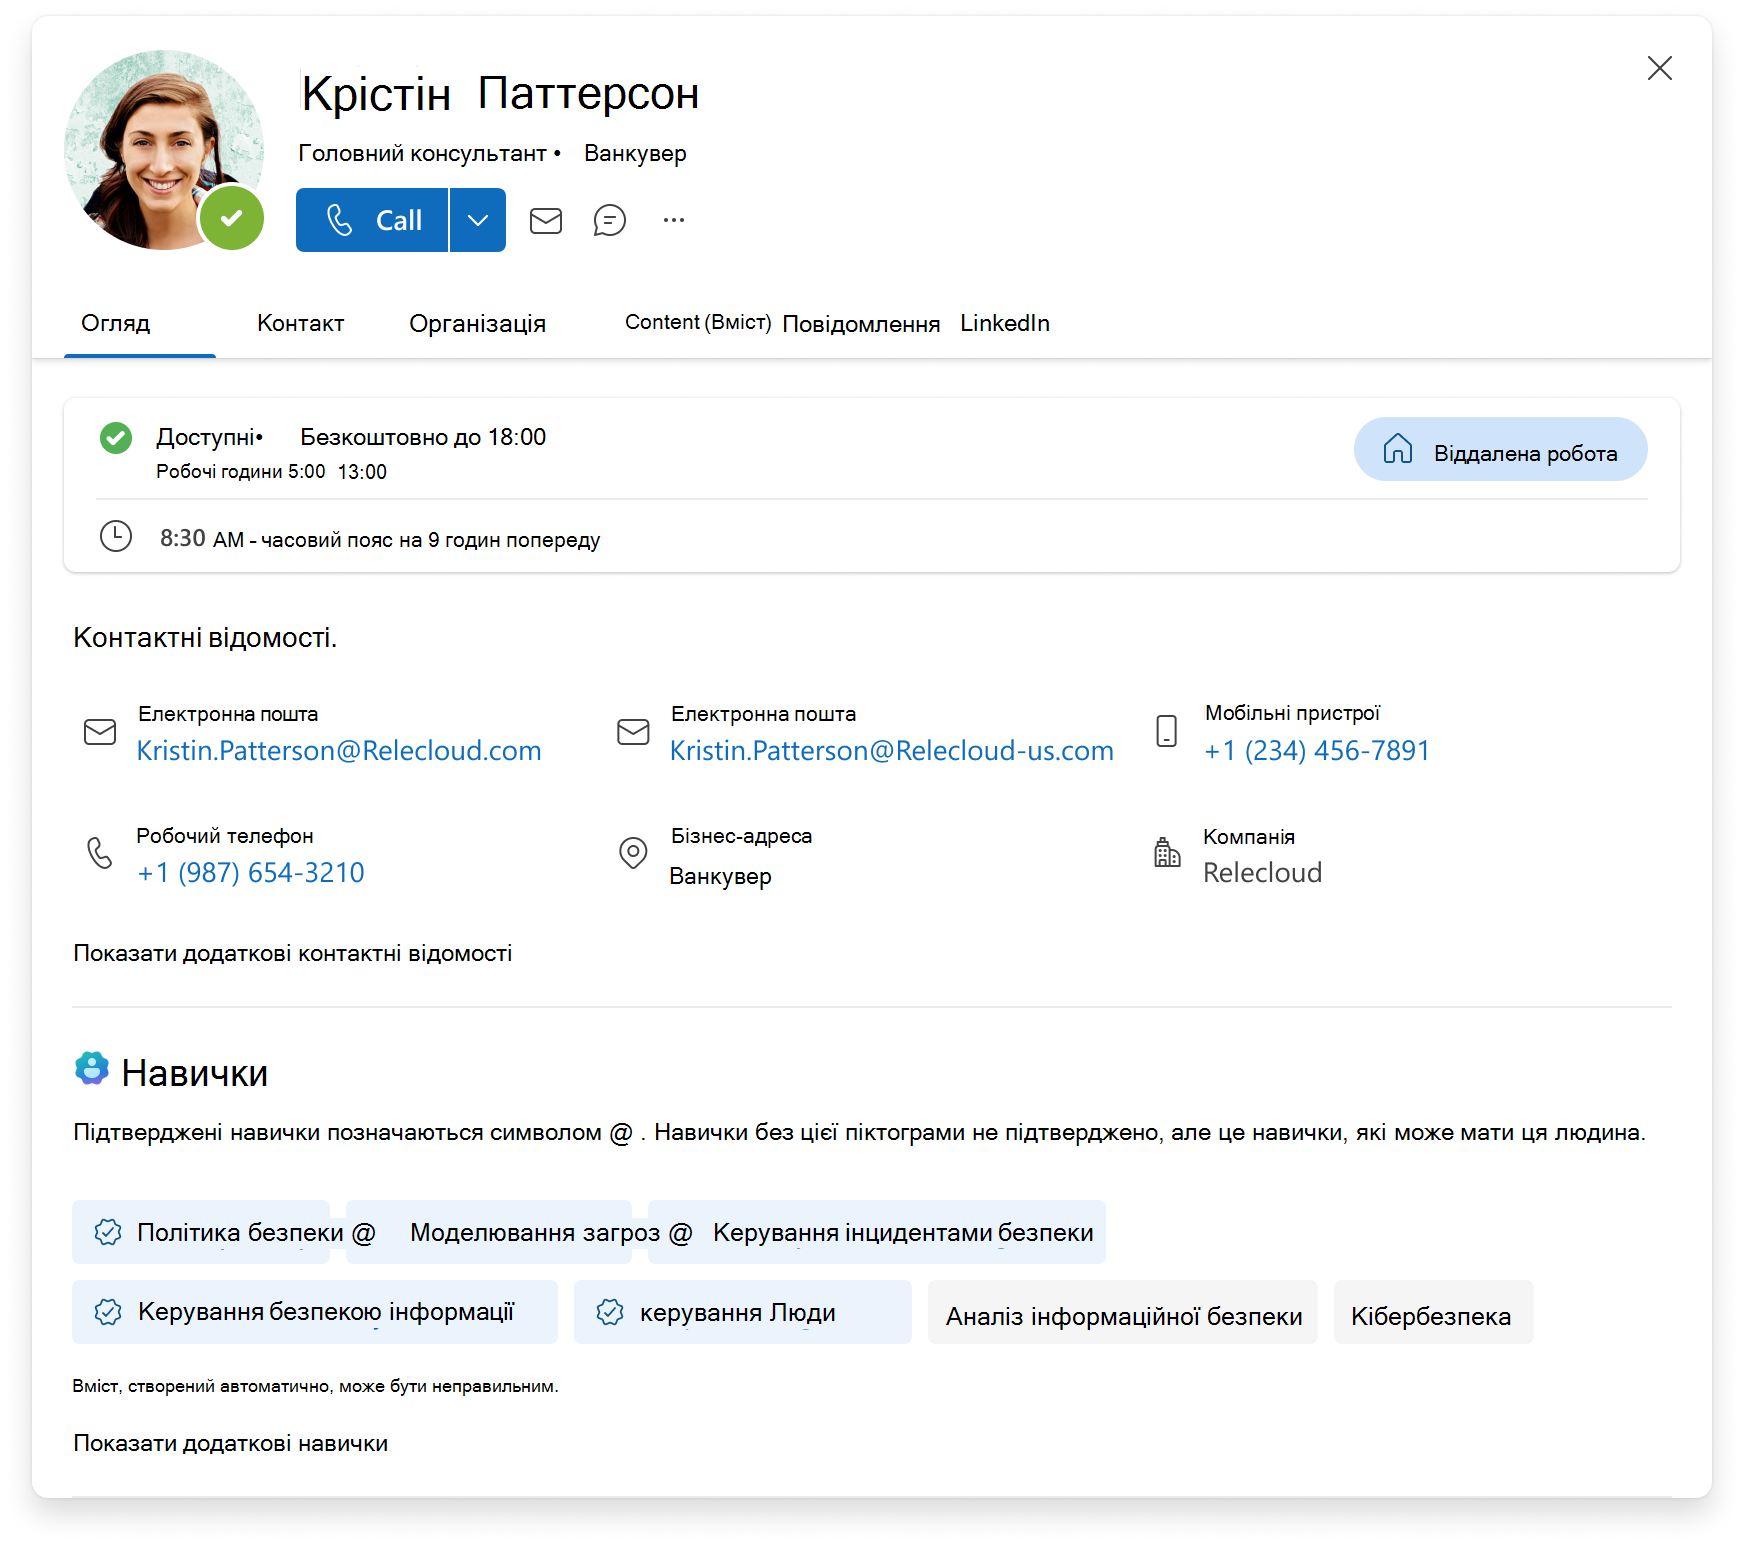Screen dimensions: 1744x1546
Task: Click the envelope icon beside Relecloud.com email
Action: tap(100, 732)
